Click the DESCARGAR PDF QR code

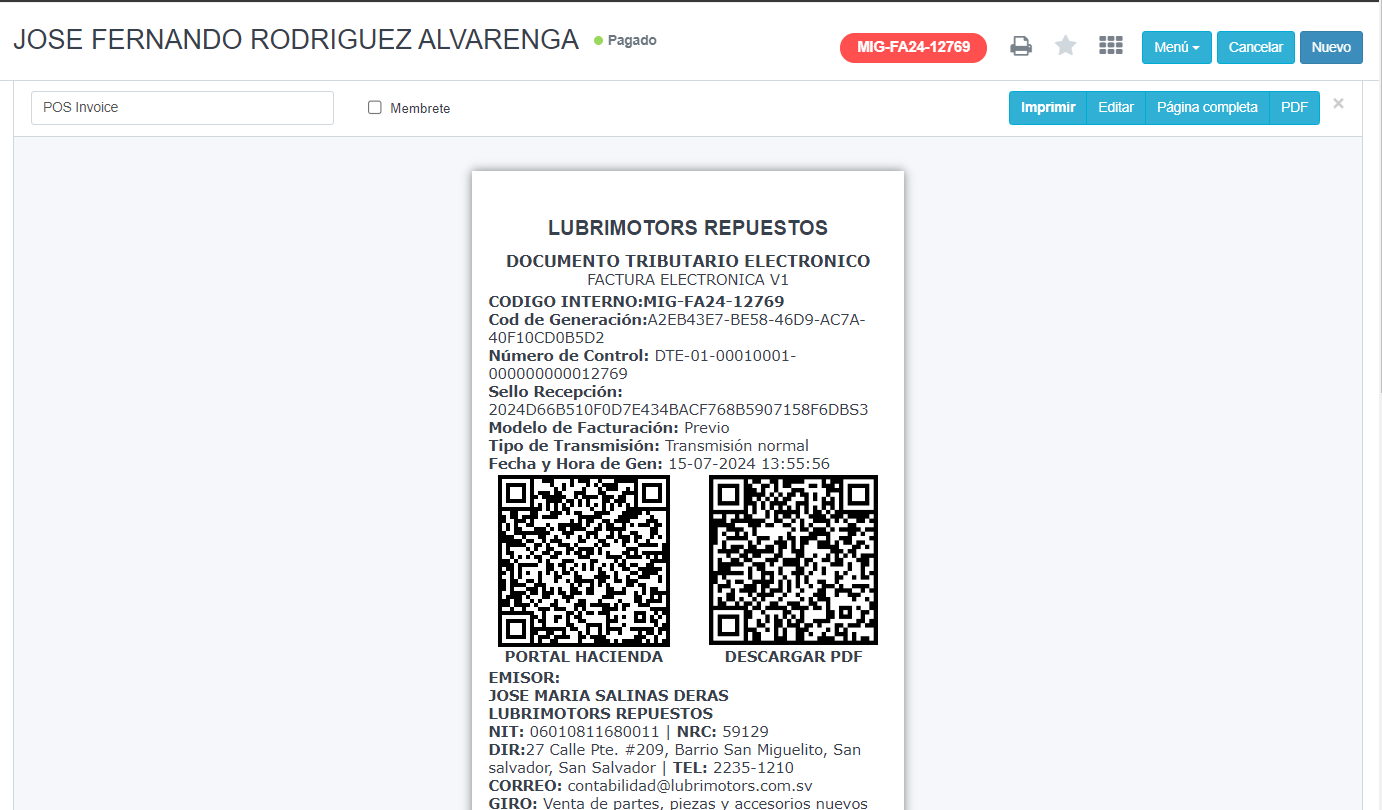tap(793, 561)
